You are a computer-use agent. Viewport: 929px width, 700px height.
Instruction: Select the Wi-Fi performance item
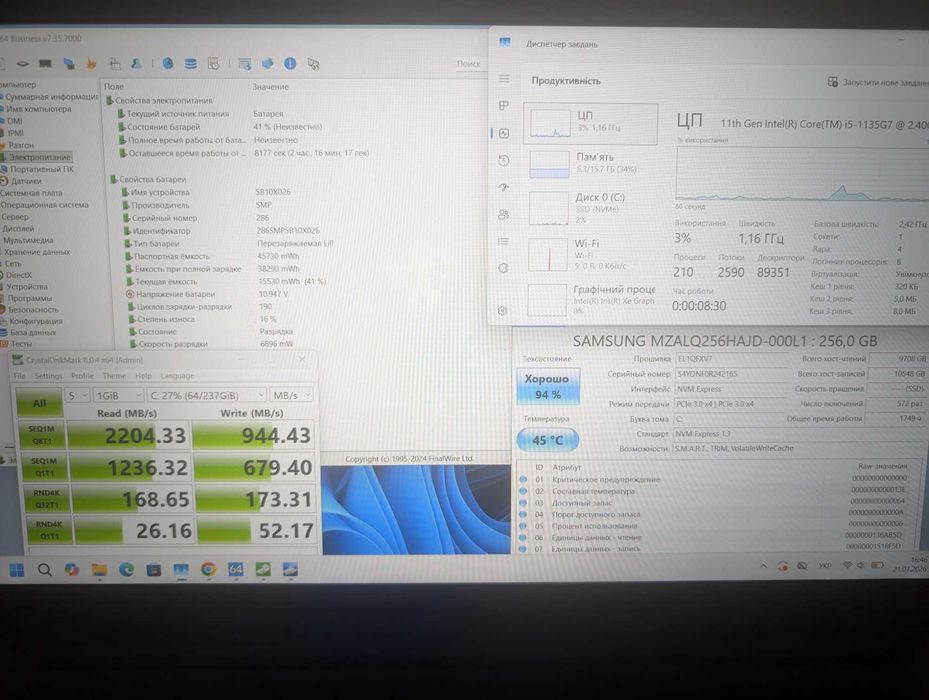coord(591,254)
